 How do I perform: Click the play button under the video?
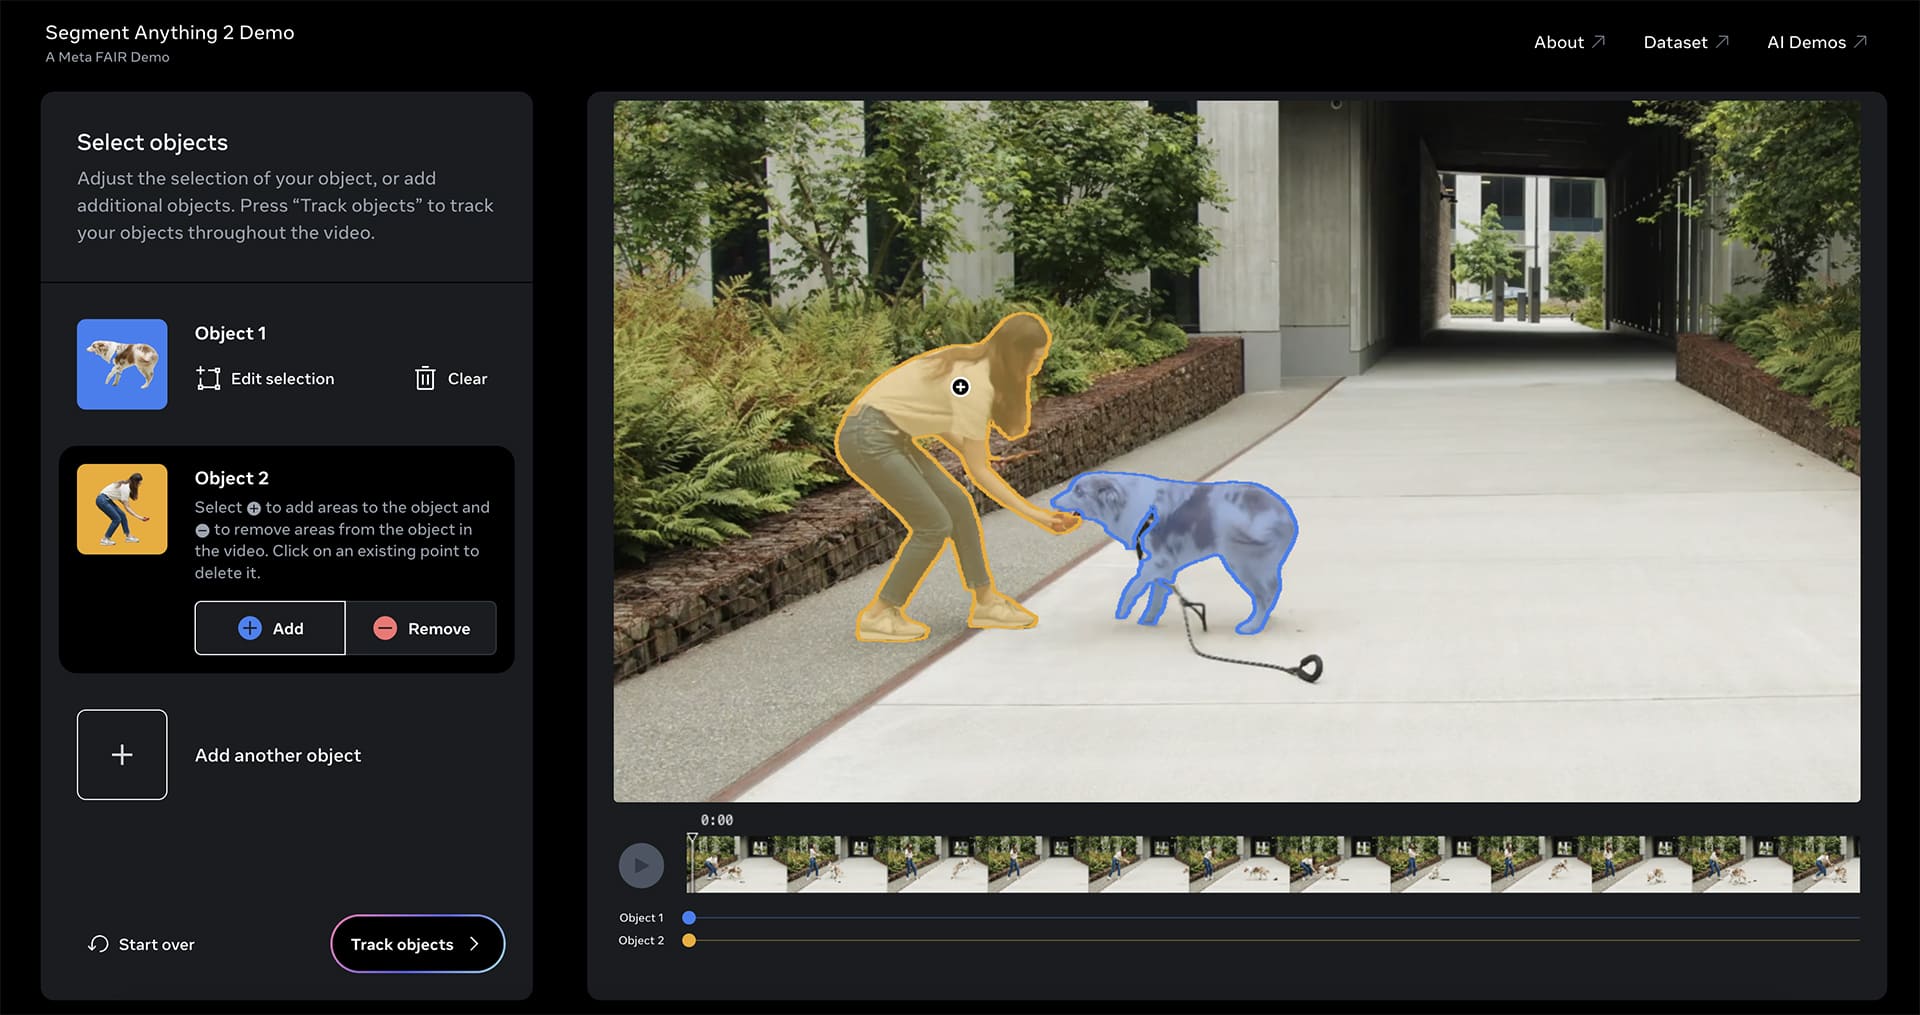[x=641, y=866]
